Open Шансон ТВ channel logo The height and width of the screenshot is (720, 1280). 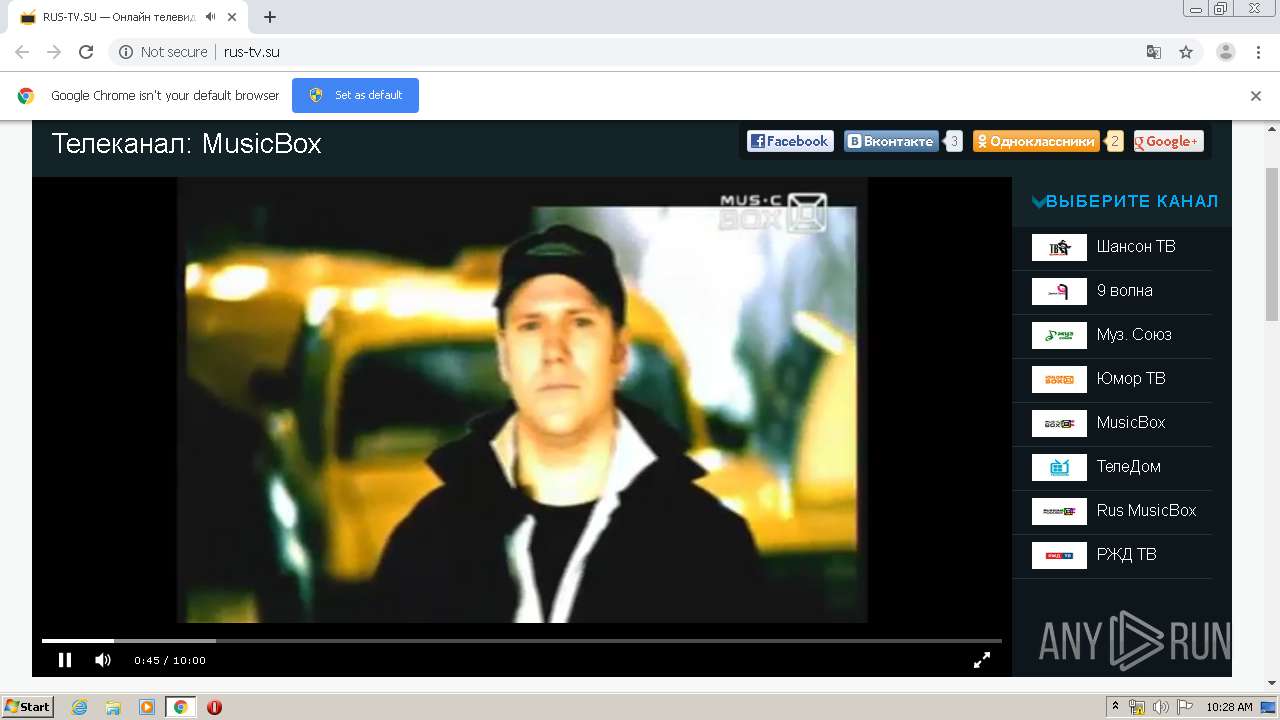1059,247
